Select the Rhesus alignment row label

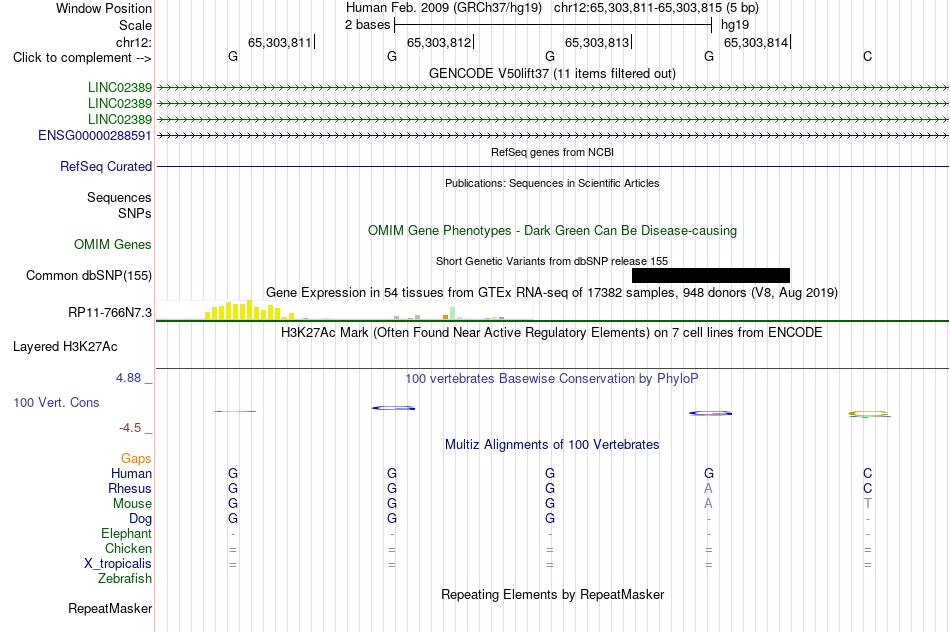coord(130,488)
